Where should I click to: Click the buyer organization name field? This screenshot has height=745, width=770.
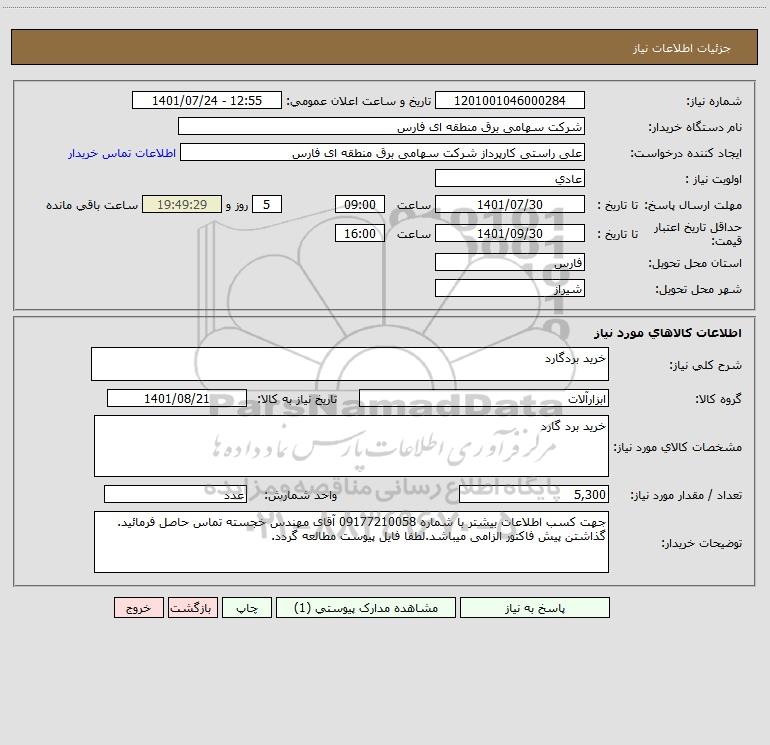(381, 126)
